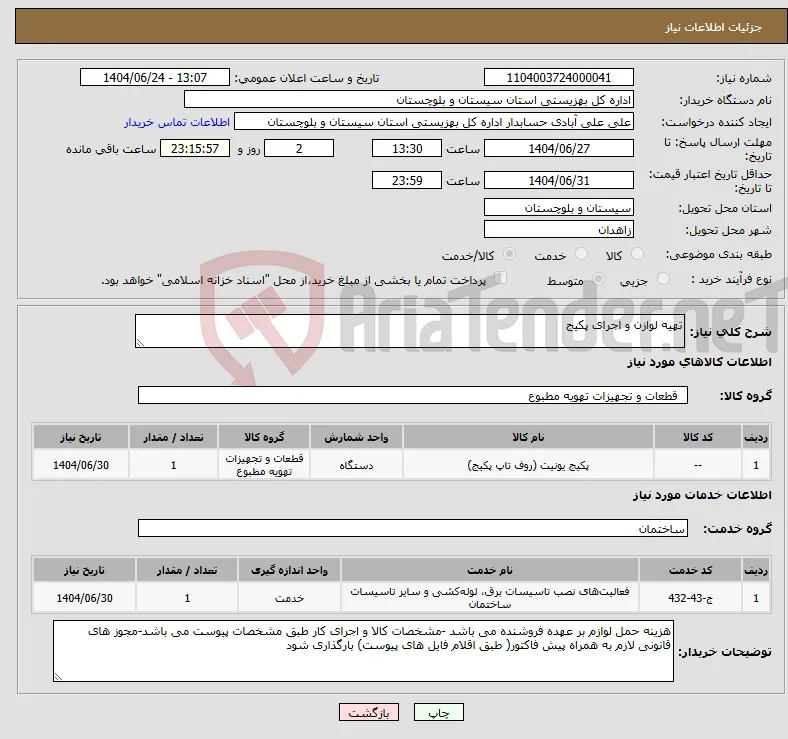Viewport: 788px width, 739px height.
Task: Select the خدمت radio button
Action: (581, 254)
